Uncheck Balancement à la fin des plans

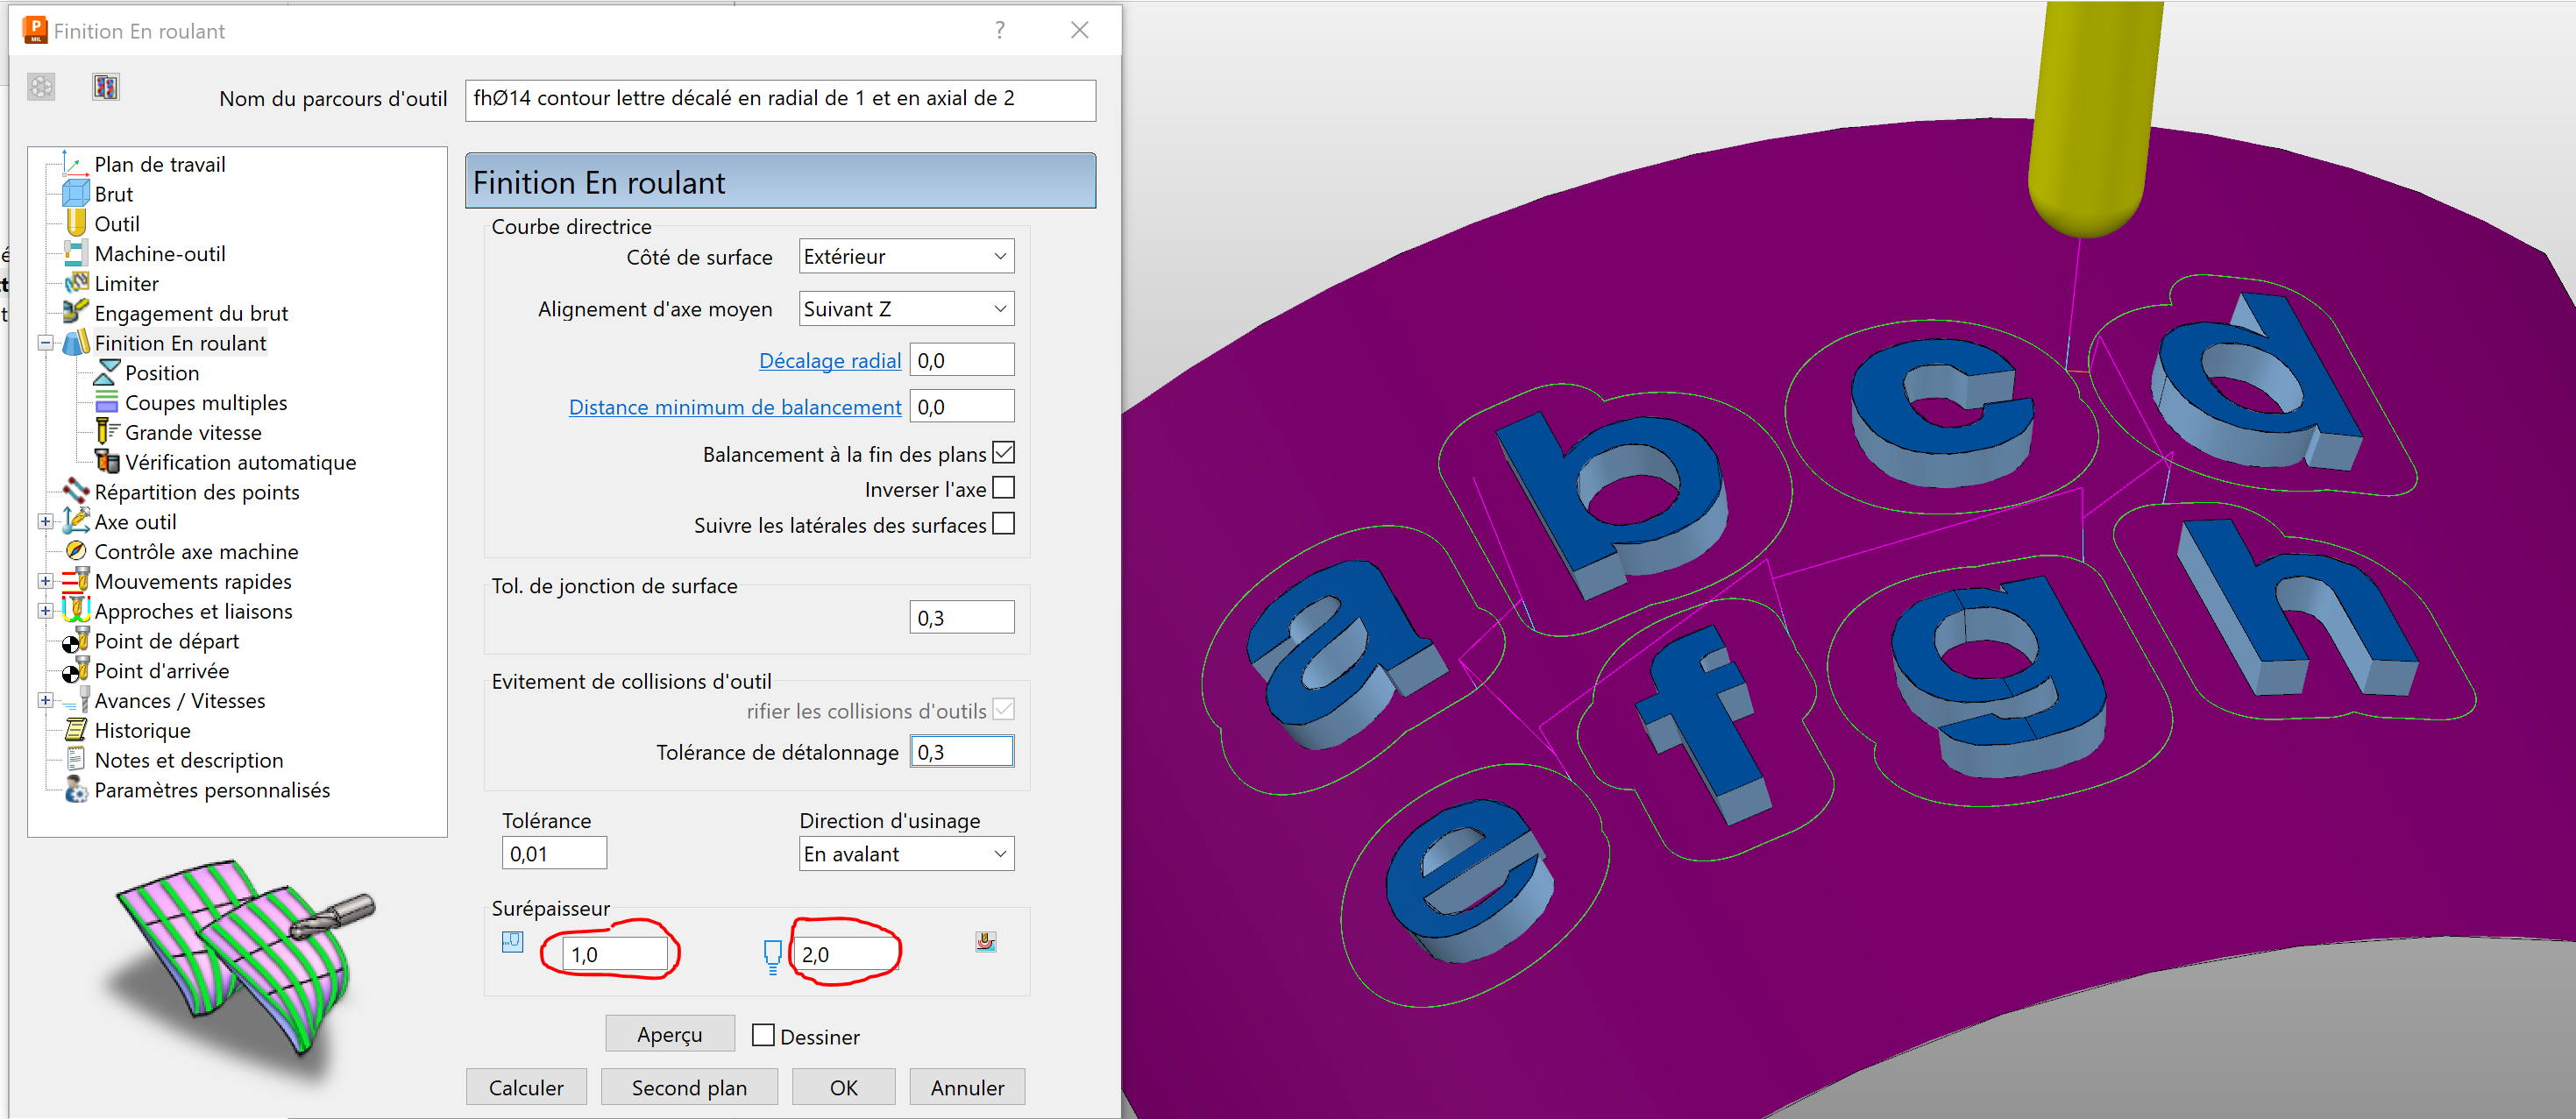pyautogui.click(x=1003, y=453)
